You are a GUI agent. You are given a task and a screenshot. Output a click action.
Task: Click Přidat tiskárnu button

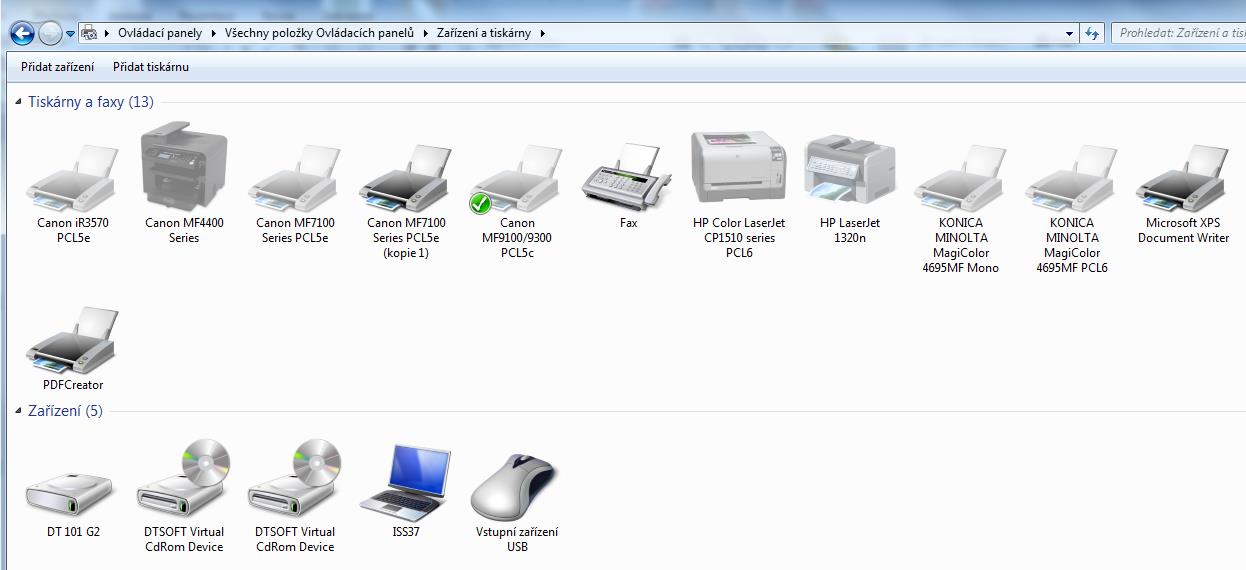tap(151, 67)
